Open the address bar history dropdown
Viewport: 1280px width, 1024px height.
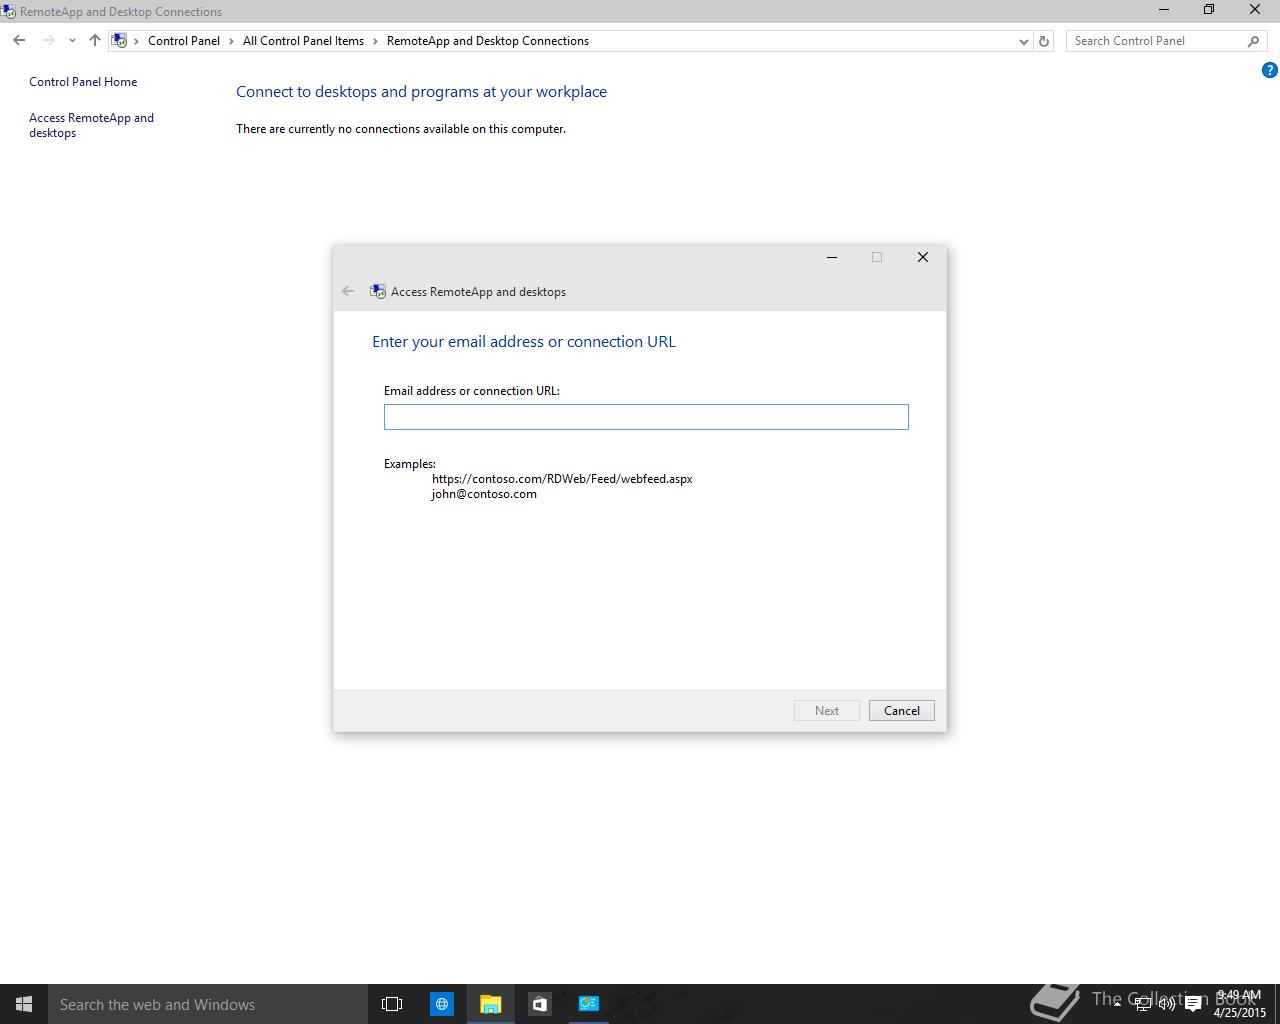click(1023, 41)
